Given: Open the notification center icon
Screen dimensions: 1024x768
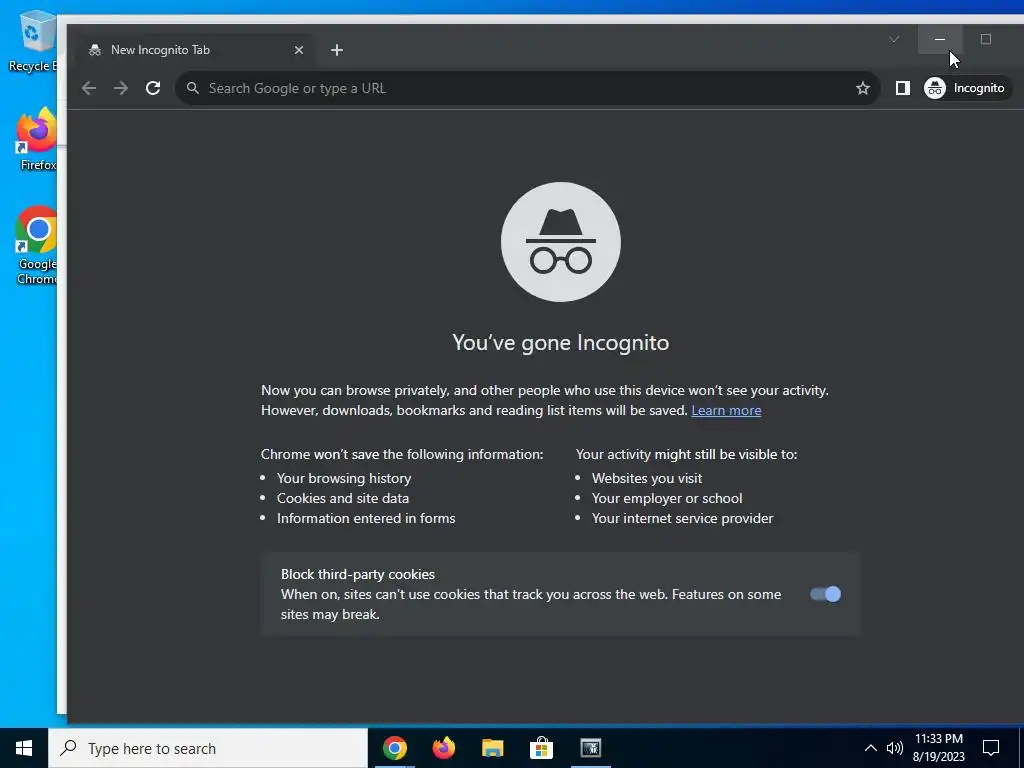Looking at the screenshot, I should 991,748.
